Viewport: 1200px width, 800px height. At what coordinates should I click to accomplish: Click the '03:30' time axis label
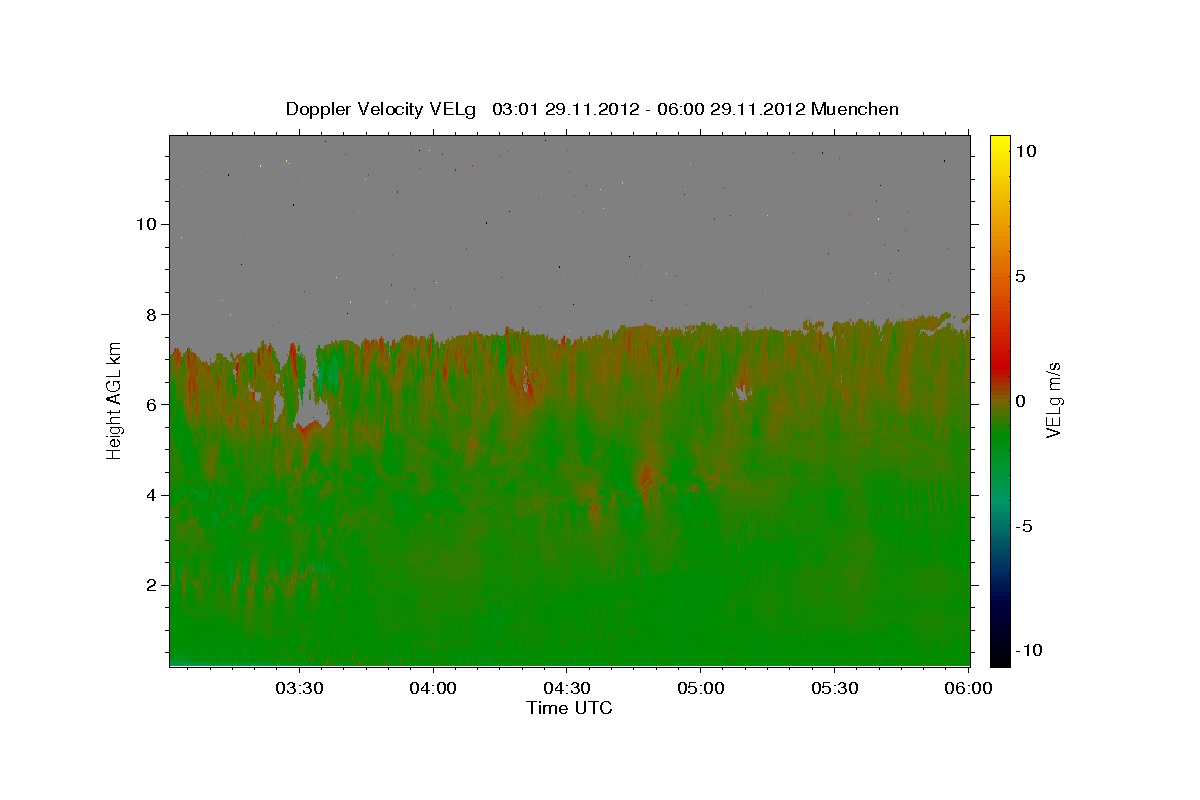click(300, 689)
